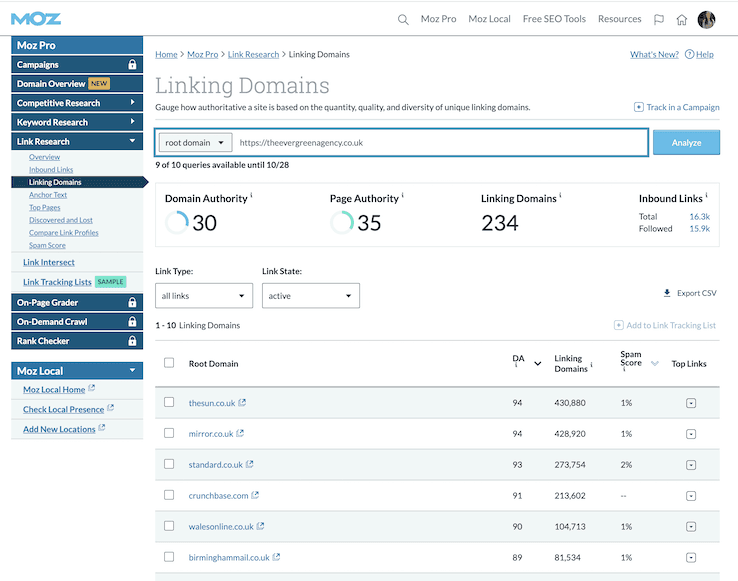Select the crunchbase.com row checkbox
The width and height of the screenshot is (738, 581).
[x=169, y=495]
